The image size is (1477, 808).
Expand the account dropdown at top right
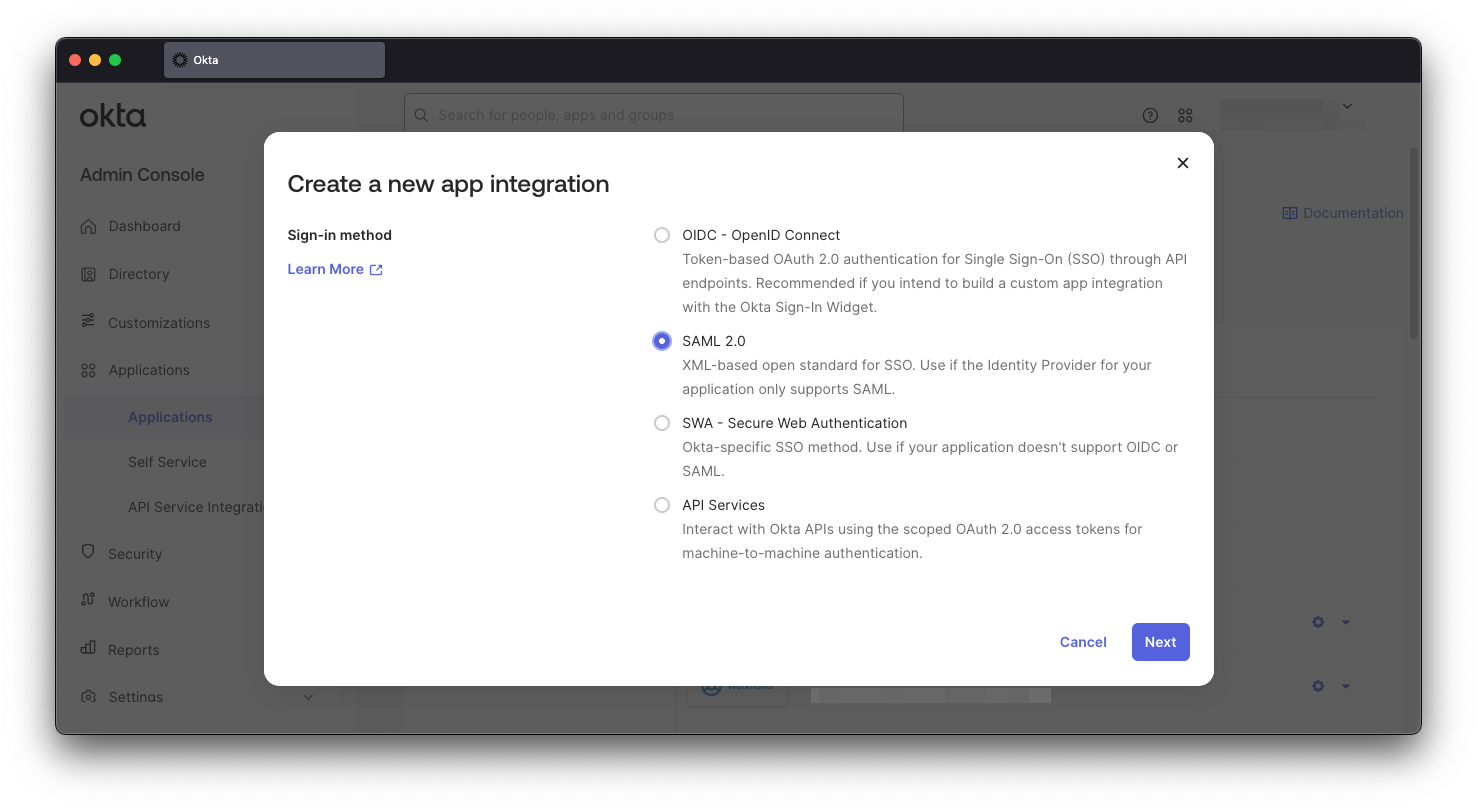(1347, 106)
